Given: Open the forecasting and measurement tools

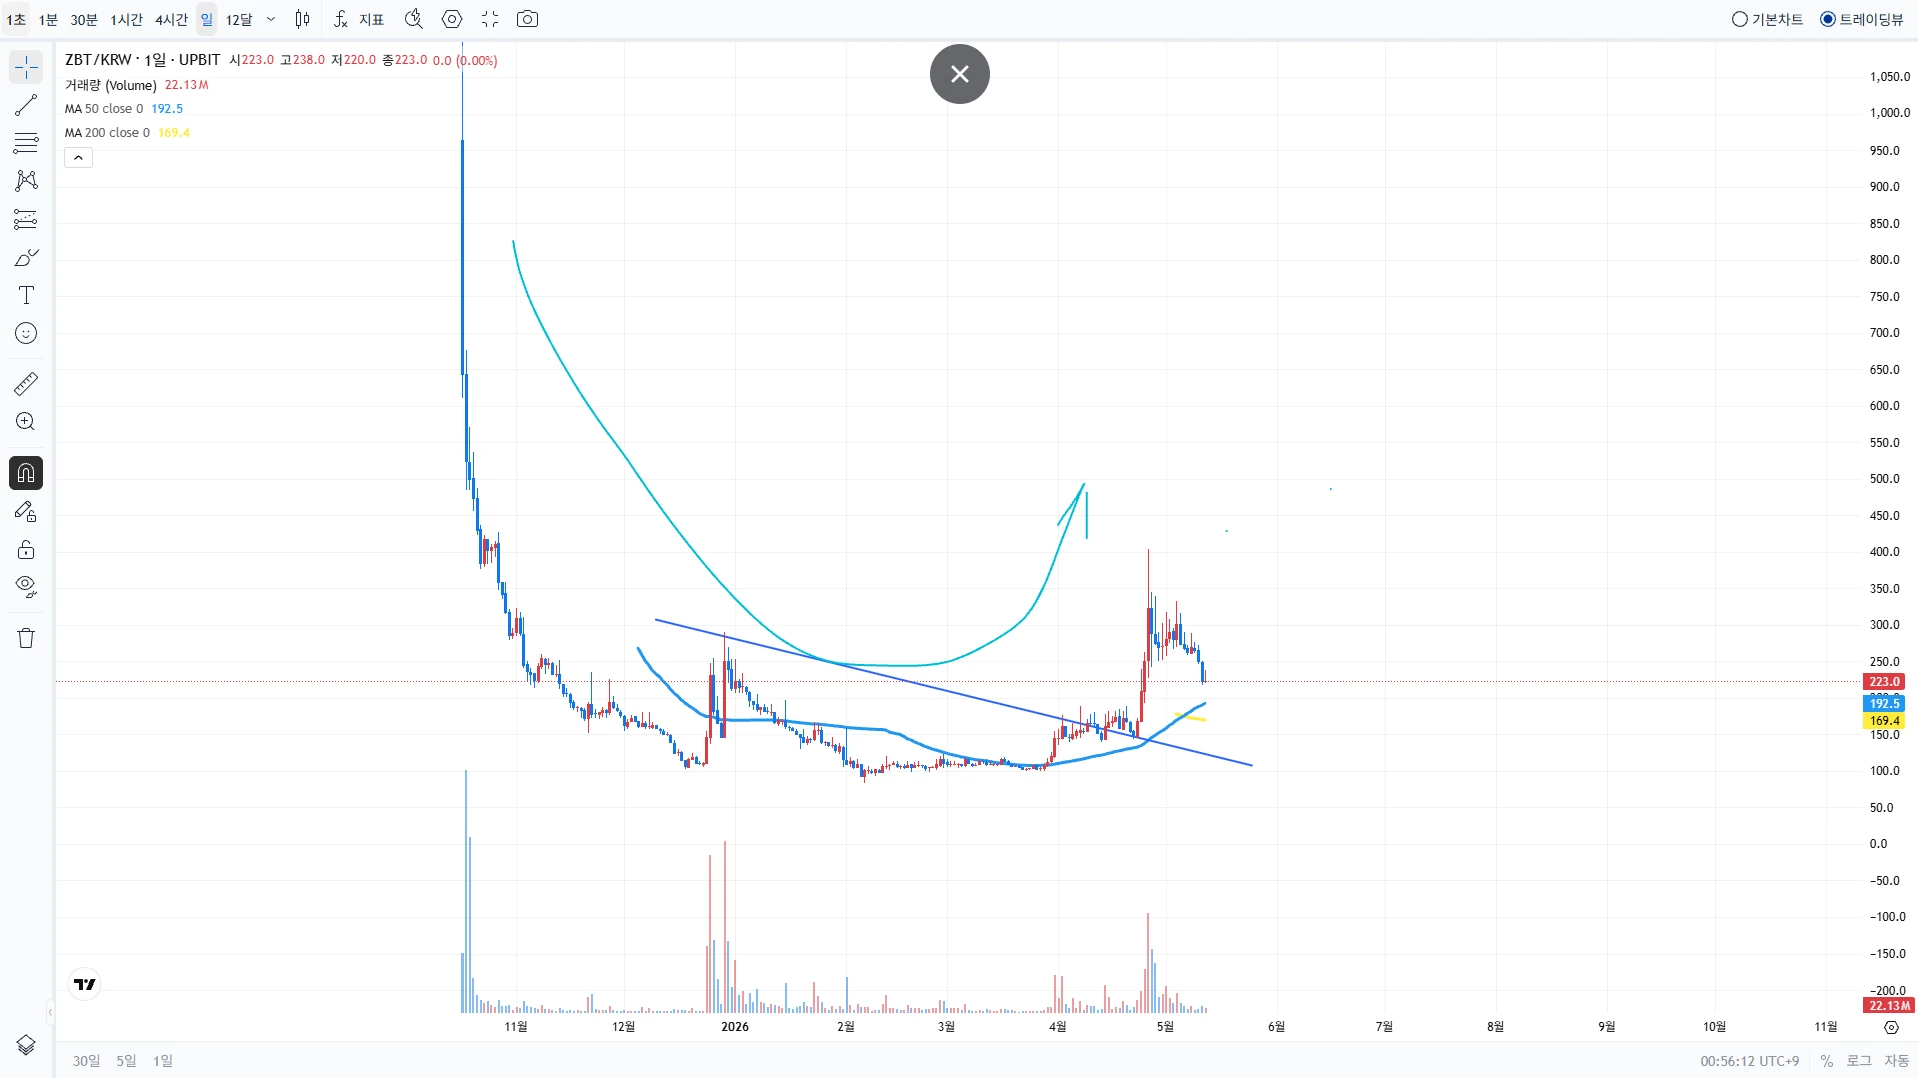Looking at the screenshot, I should [x=26, y=219].
